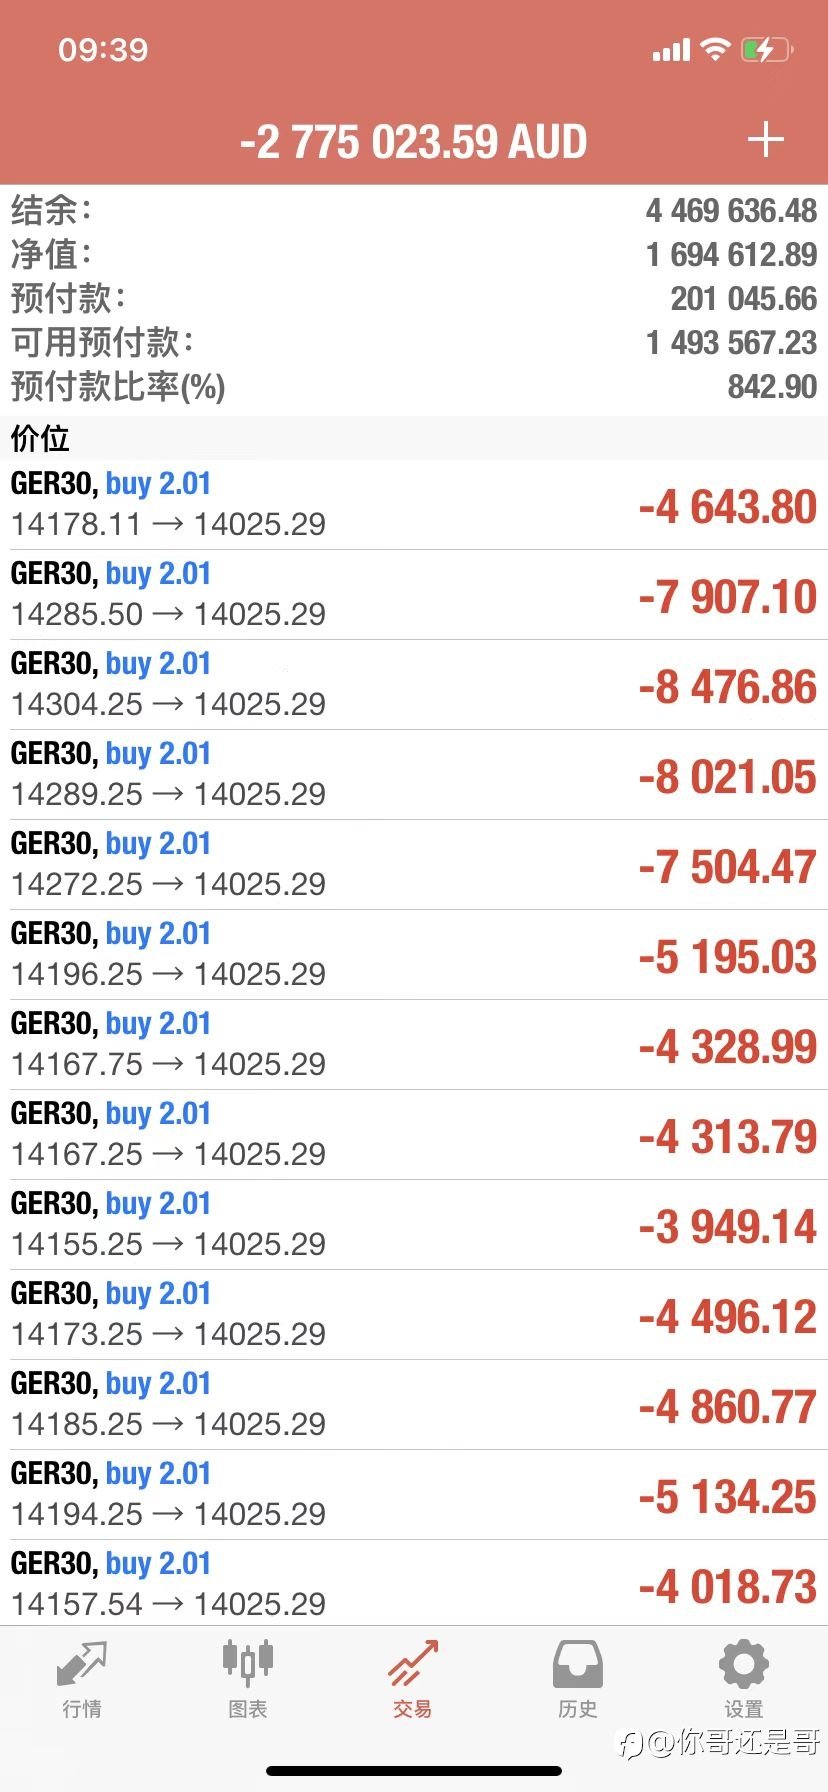The height and width of the screenshot is (1792, 828).
Task: Tap the total loss -2 775 023.59 AUD header
Action: [x=413, y=142]
